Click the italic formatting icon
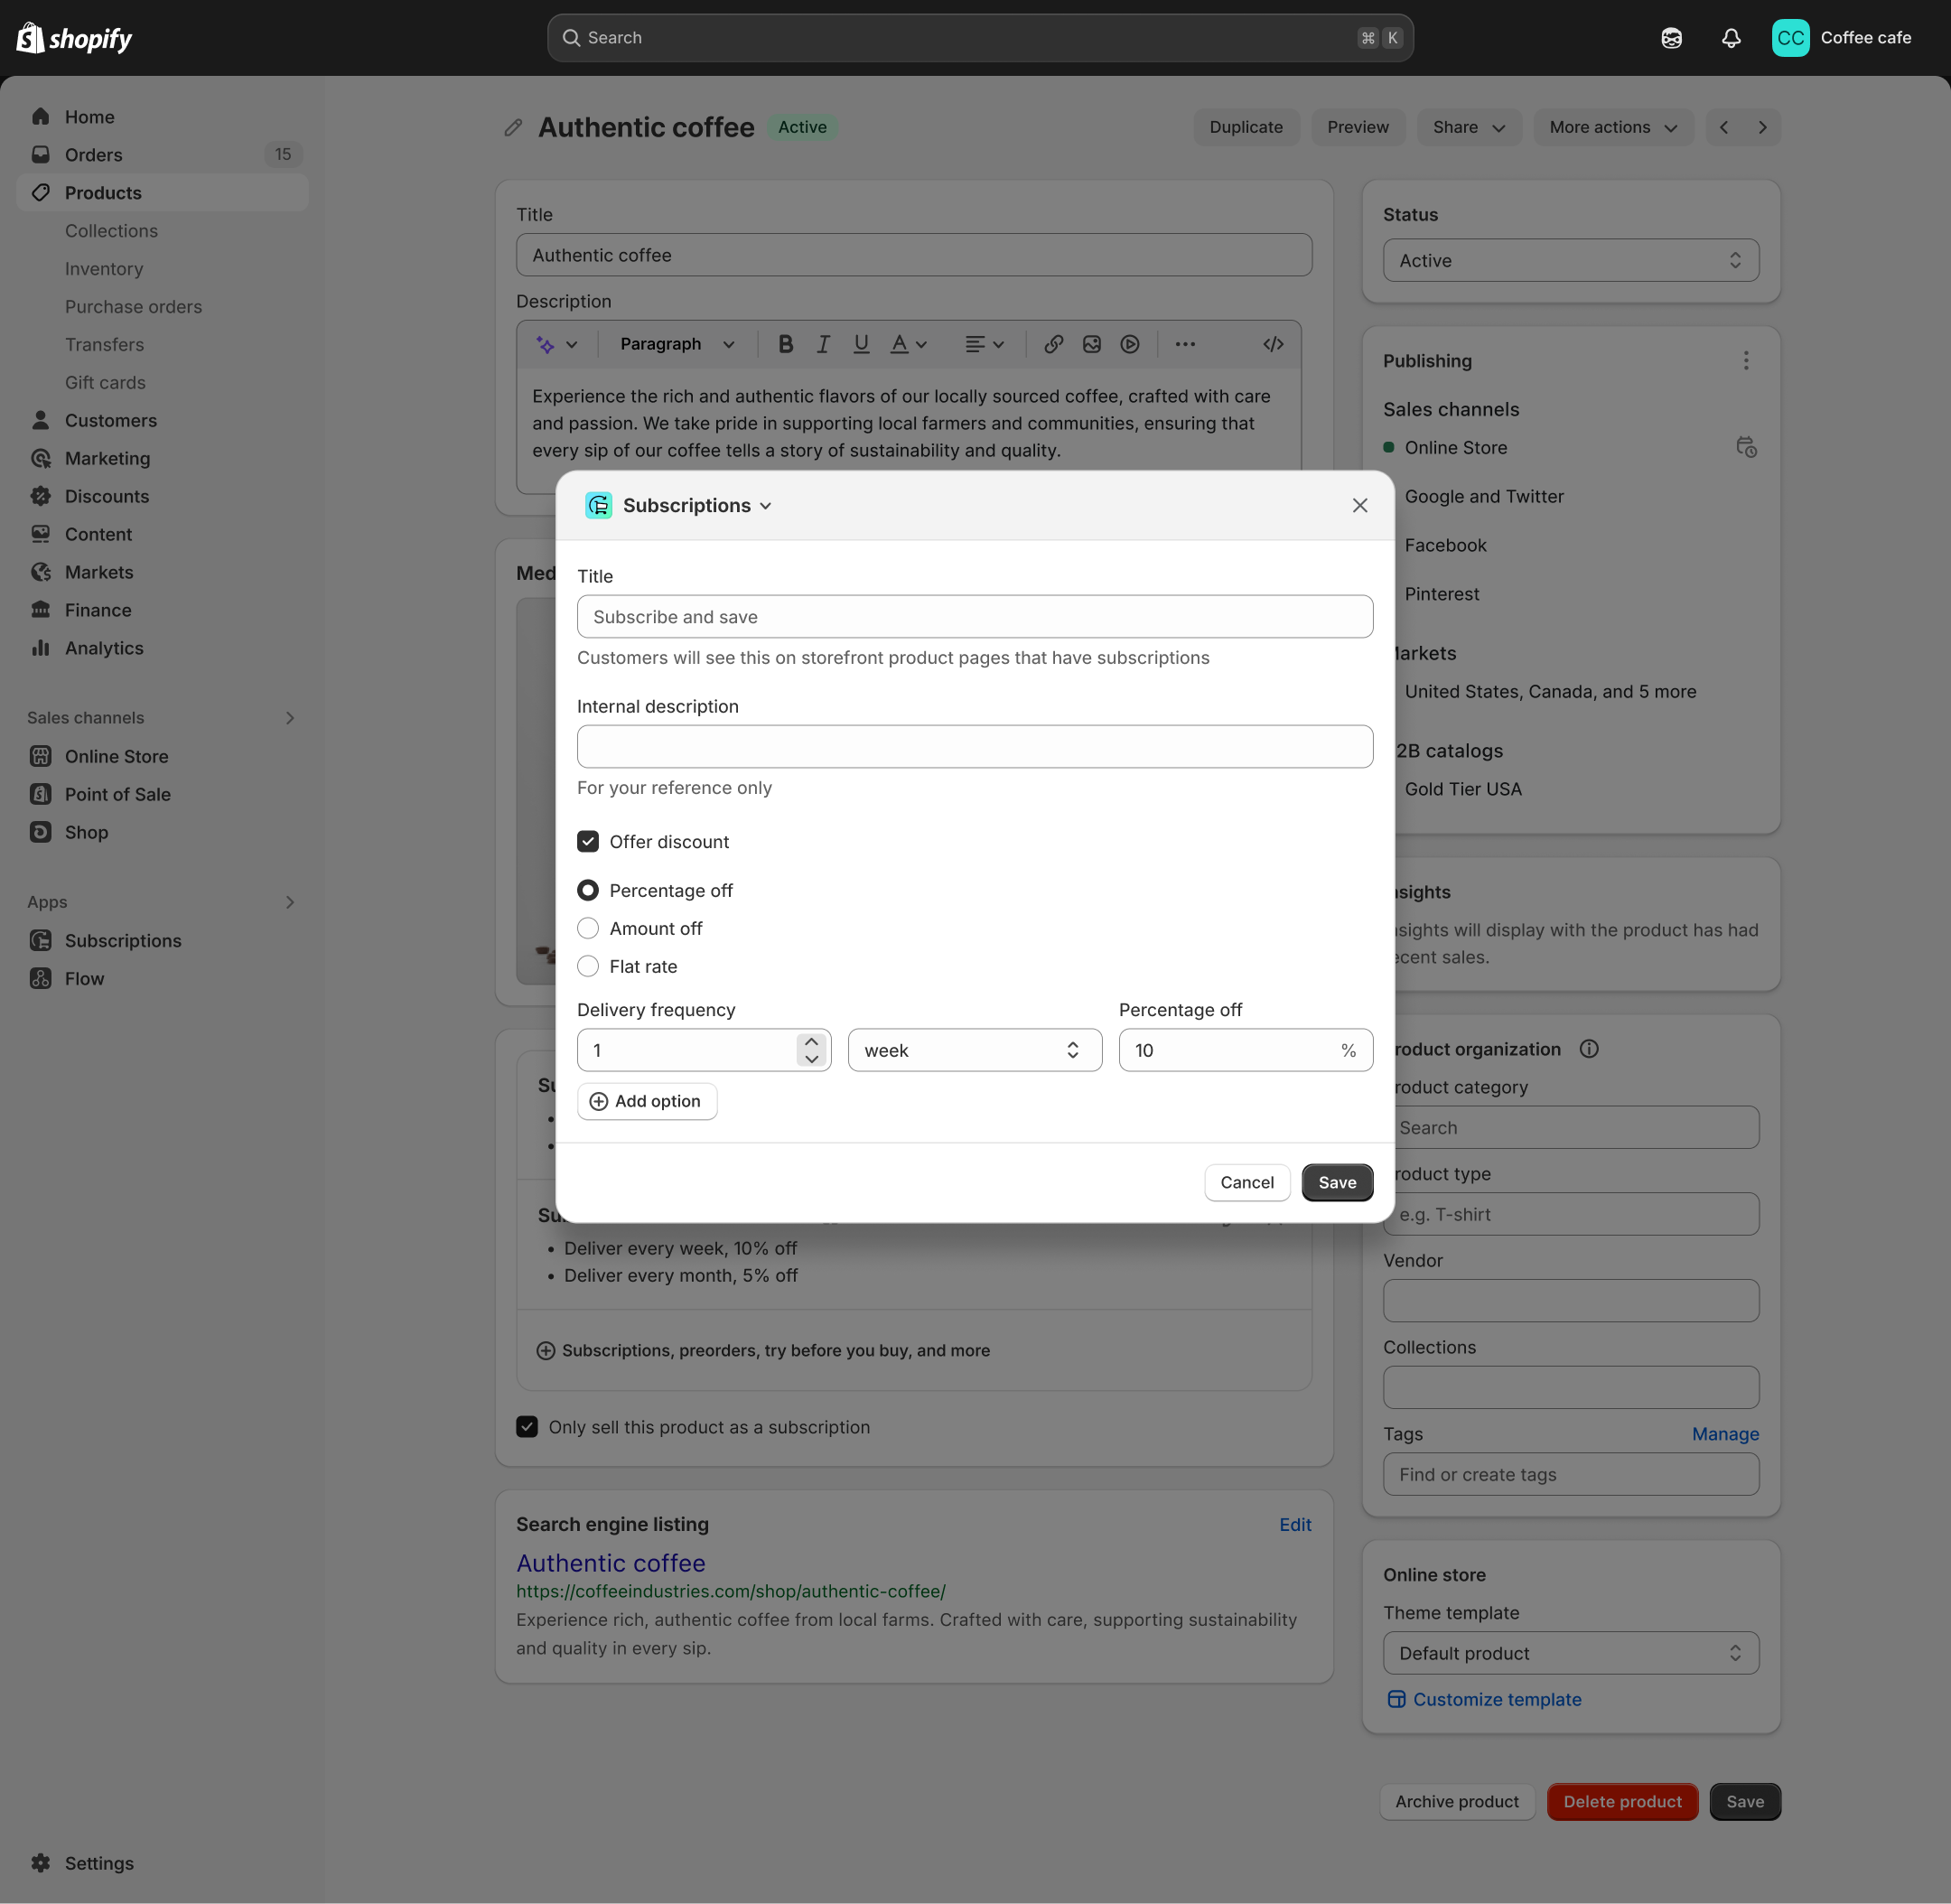 pyautogui.click(x=821, y=345)
